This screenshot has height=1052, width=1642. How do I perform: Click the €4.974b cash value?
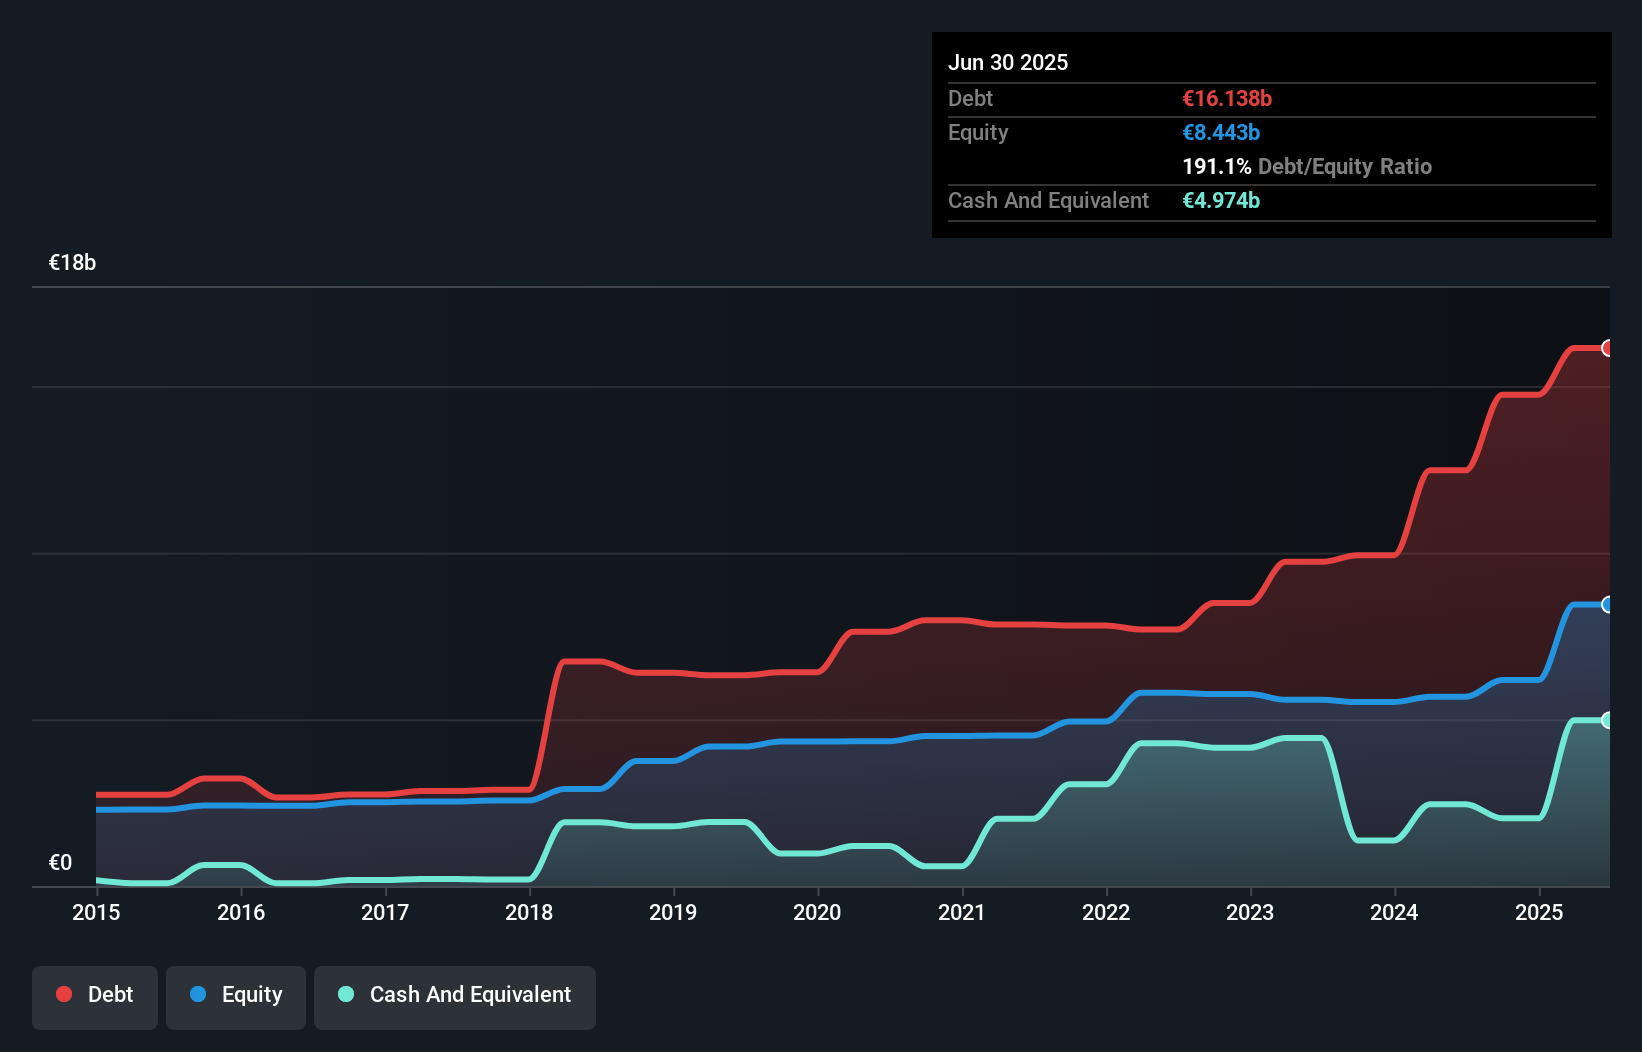pyautogui.click(x=1221, y=200)
